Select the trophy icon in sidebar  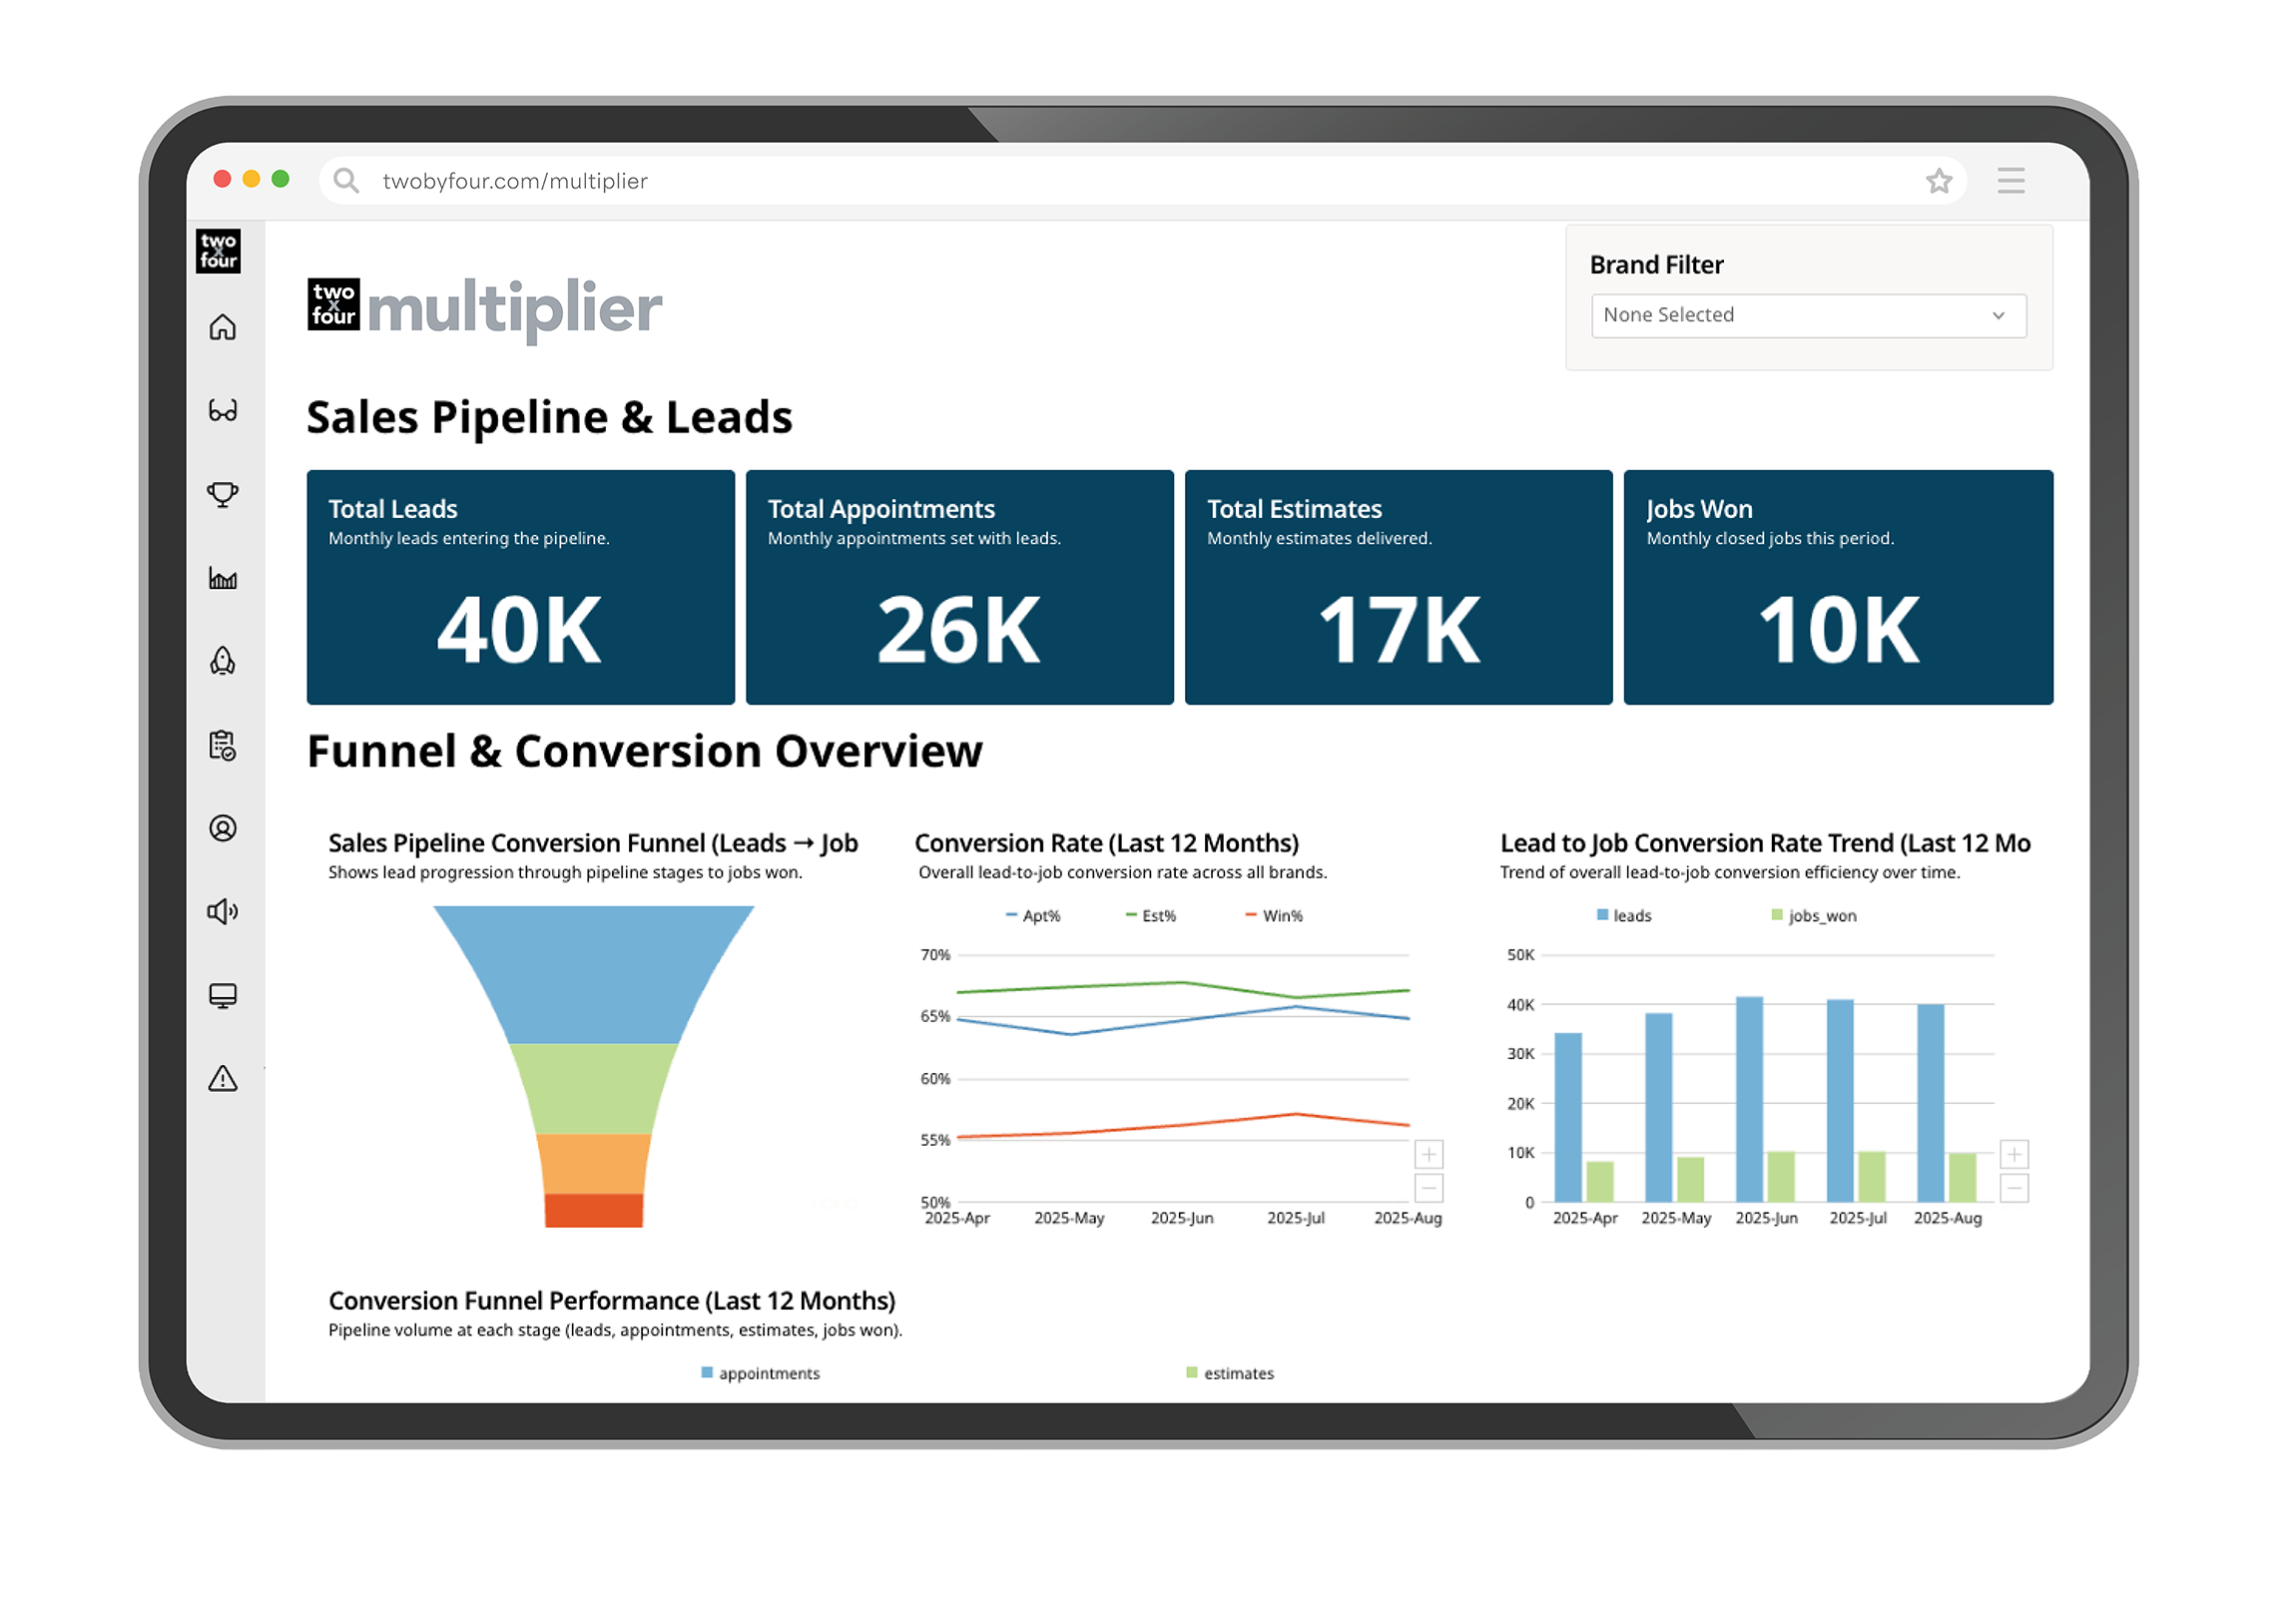(x=222, y=494)
